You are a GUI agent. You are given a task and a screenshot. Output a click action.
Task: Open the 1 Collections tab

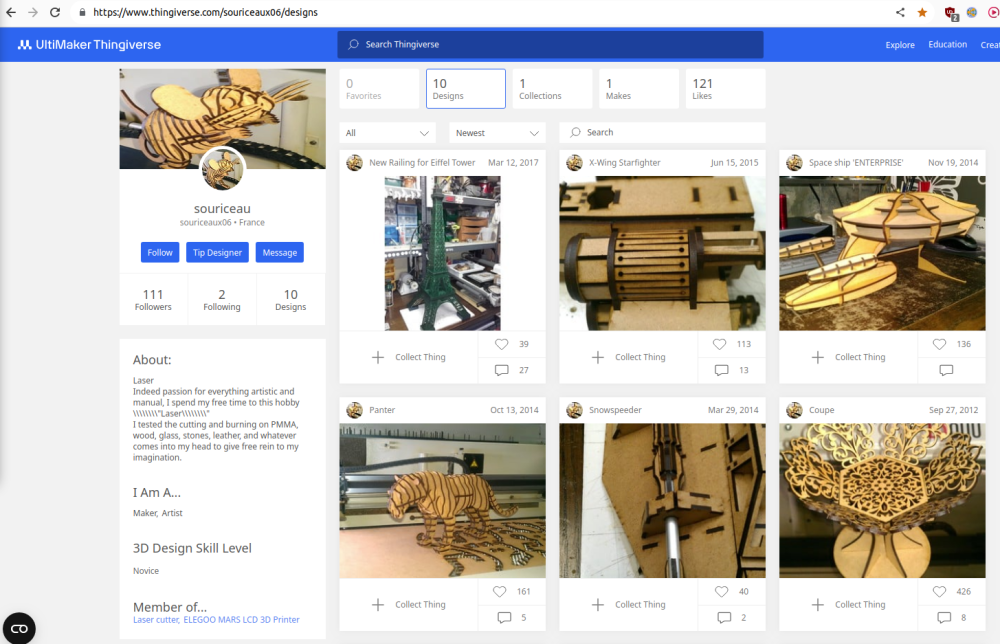(x=552, y=89)
